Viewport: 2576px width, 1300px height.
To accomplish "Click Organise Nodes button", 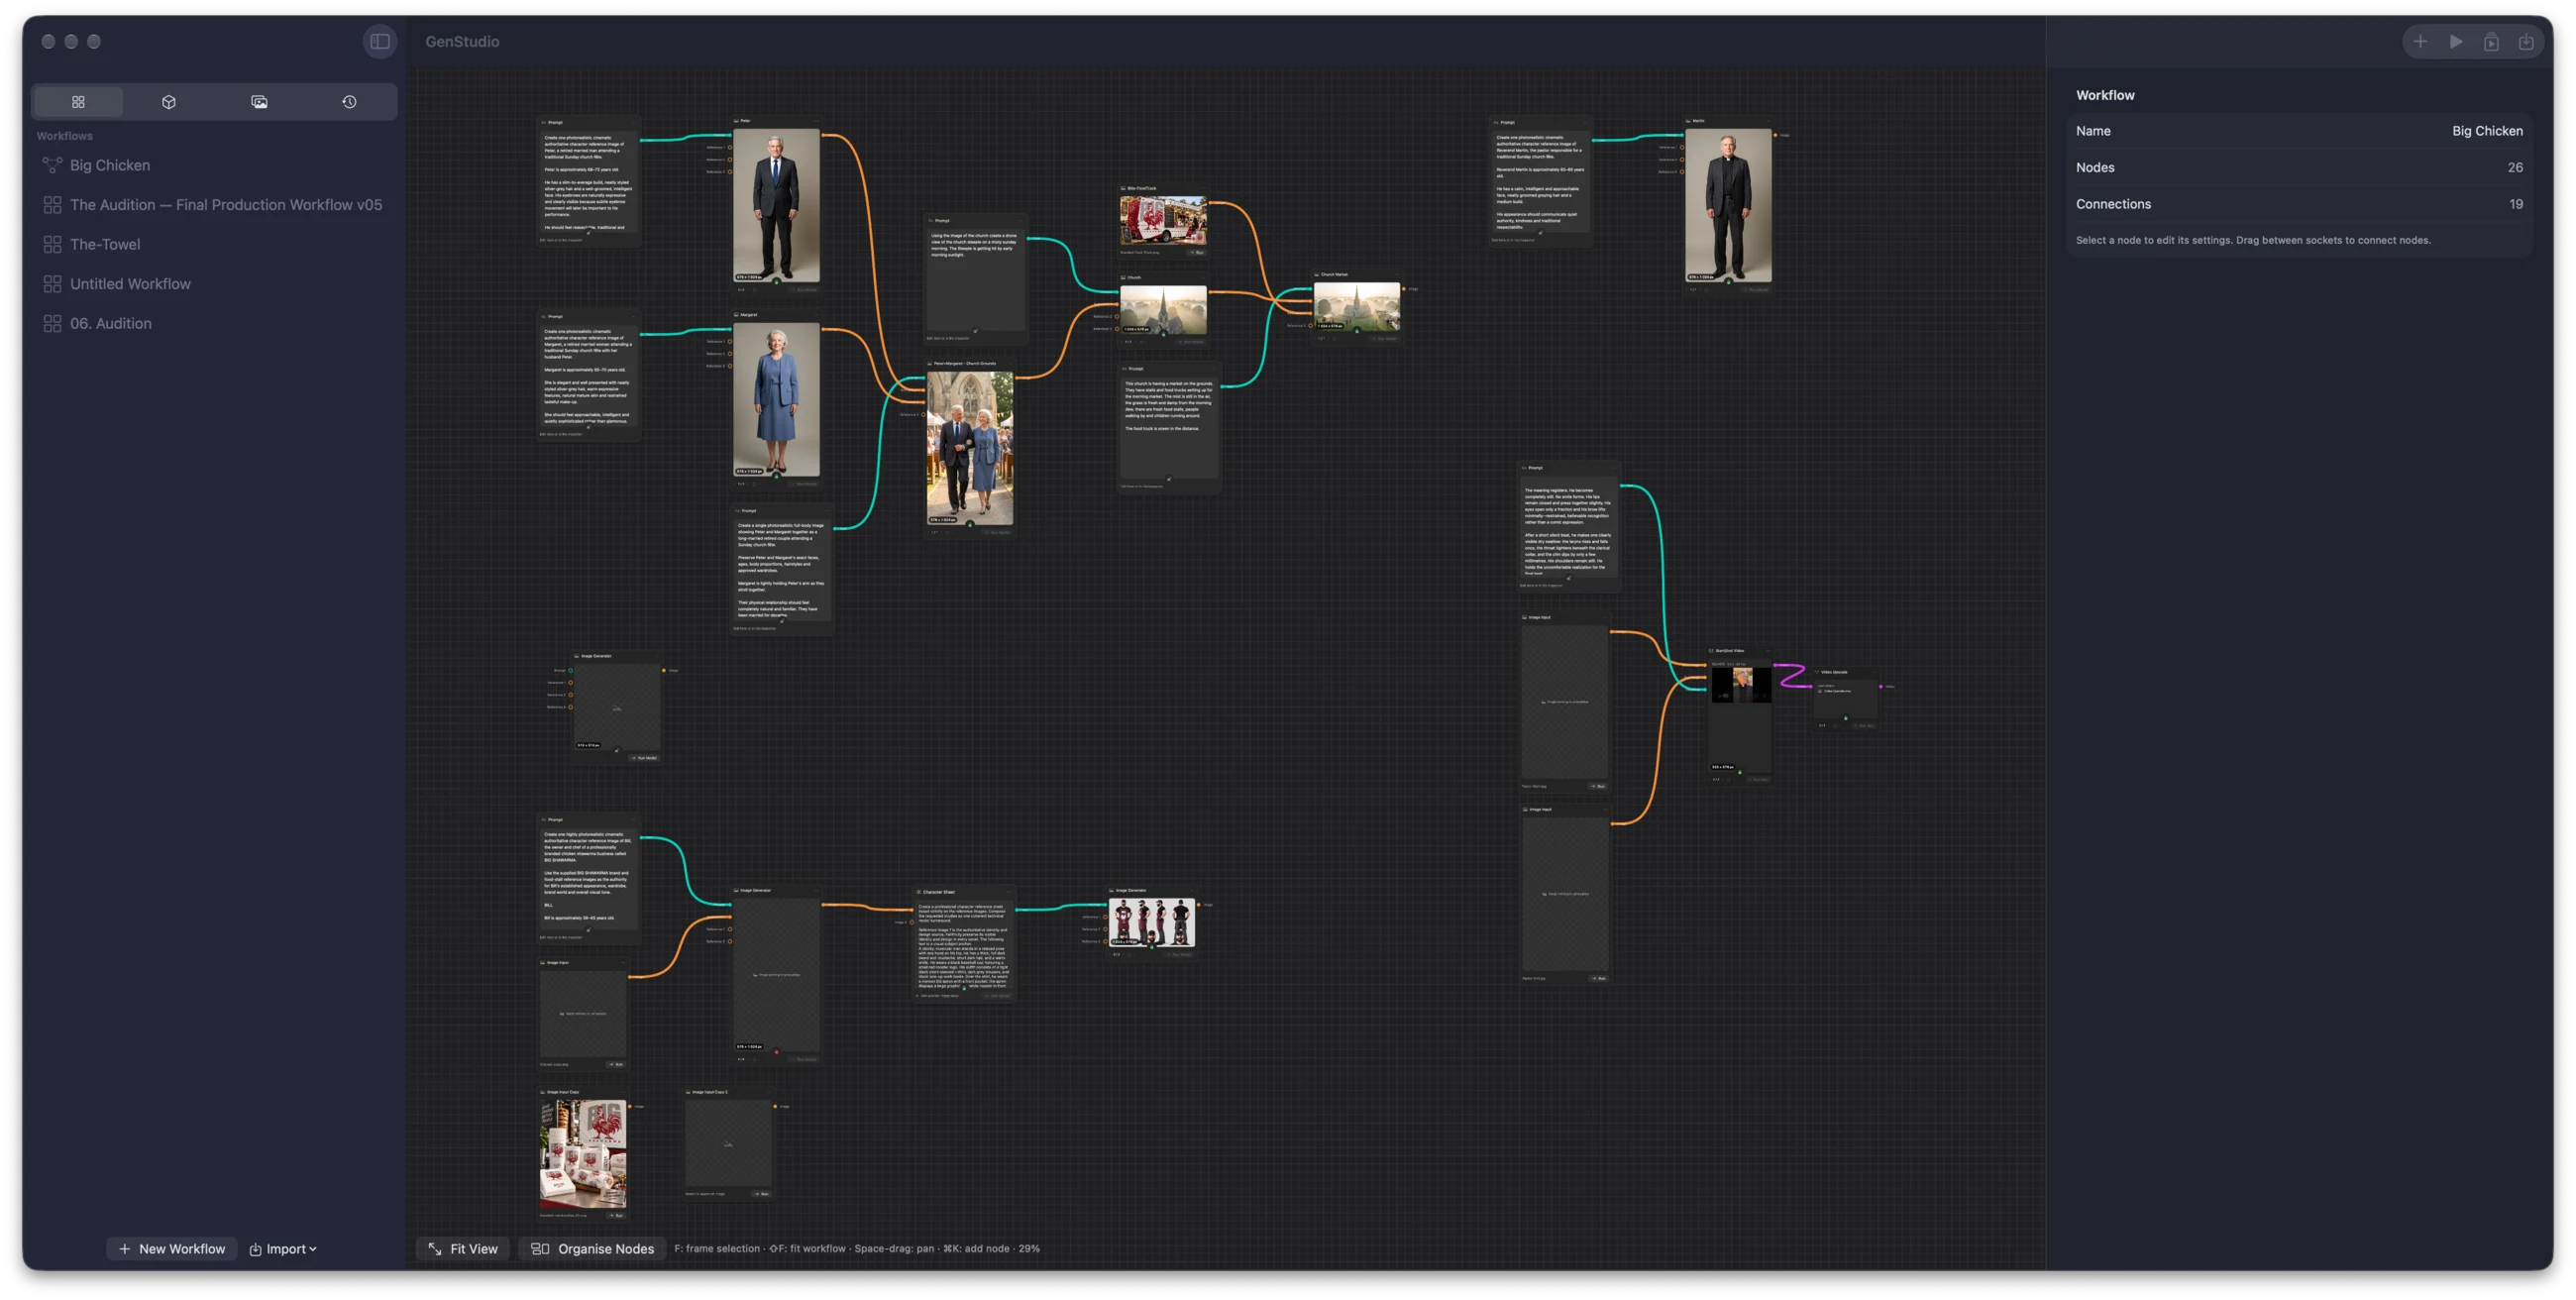I will point(592,1248).
